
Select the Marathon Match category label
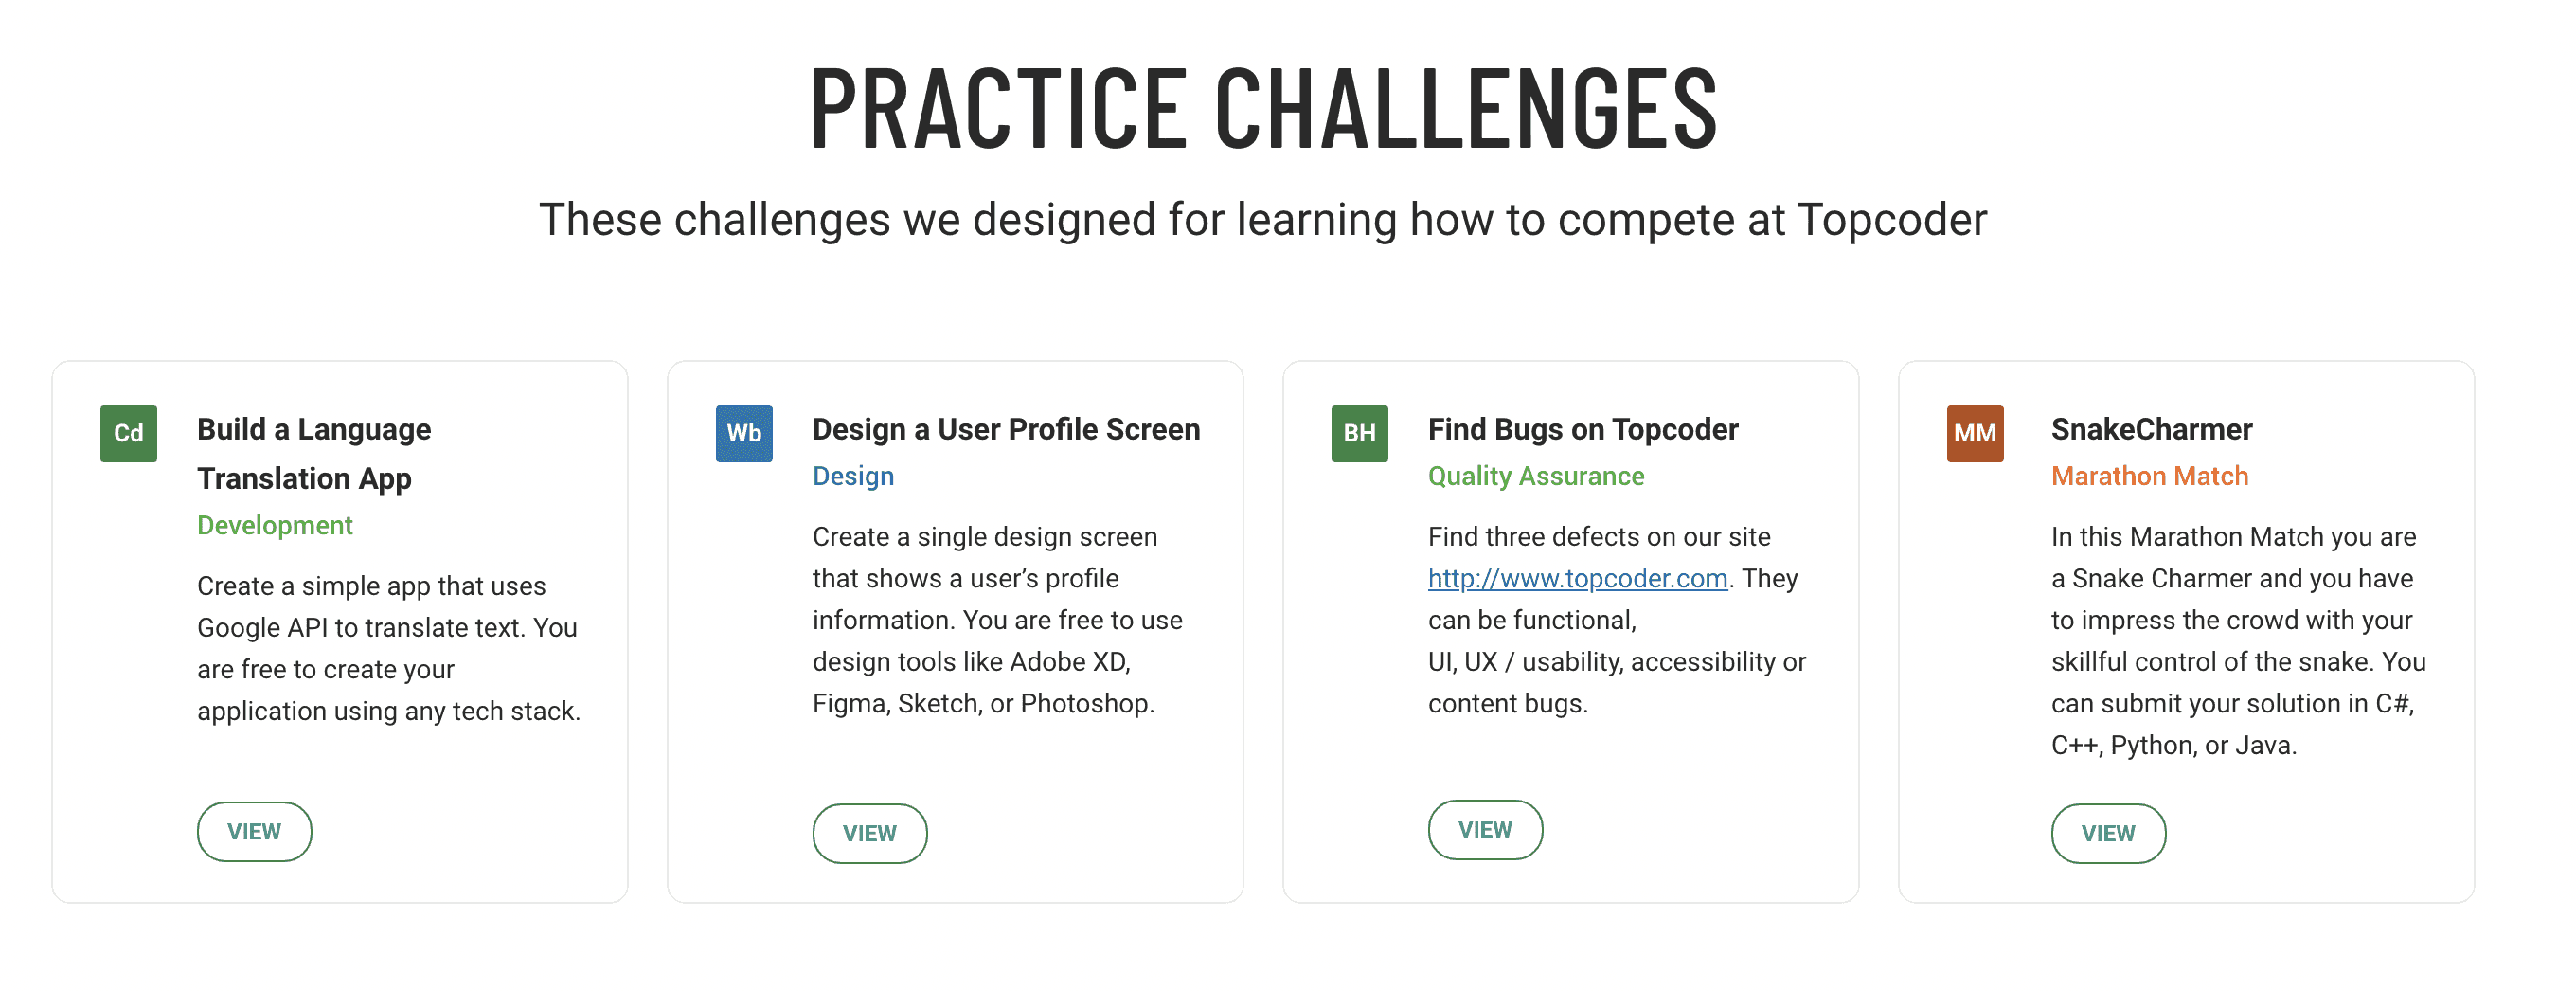[2149, 476]
